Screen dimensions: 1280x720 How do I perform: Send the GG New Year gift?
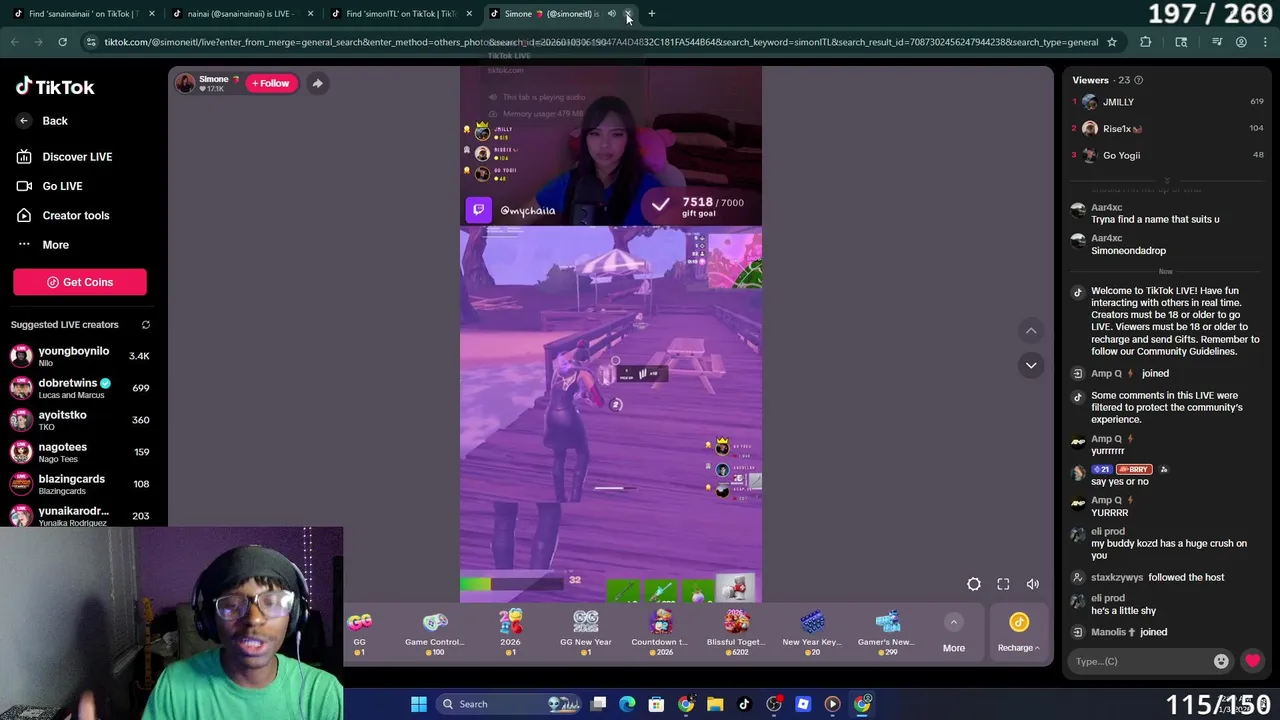(586, 633)
